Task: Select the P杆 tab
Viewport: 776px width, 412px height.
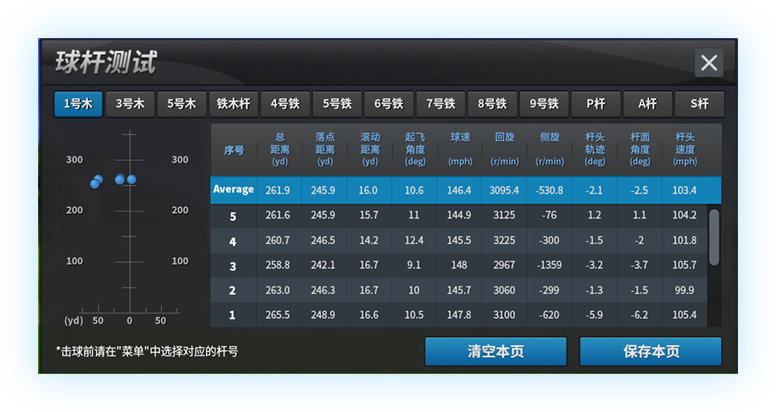Action: coord(596,104)
